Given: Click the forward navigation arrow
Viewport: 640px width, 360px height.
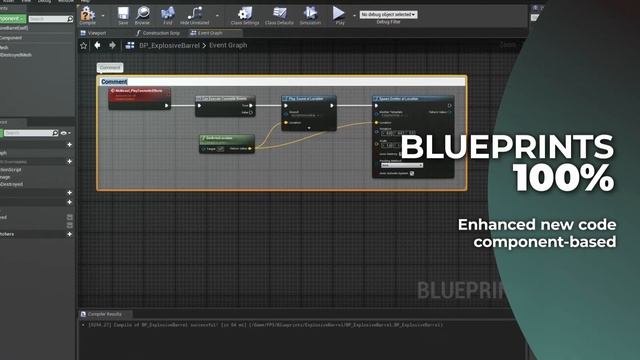Looking at the screenshot, I should [112, 45].
